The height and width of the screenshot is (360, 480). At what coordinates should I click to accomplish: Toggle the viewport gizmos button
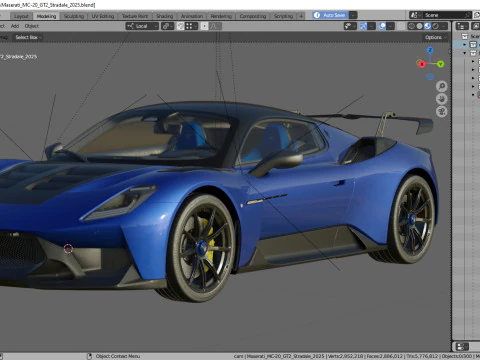tap(363, 26)
